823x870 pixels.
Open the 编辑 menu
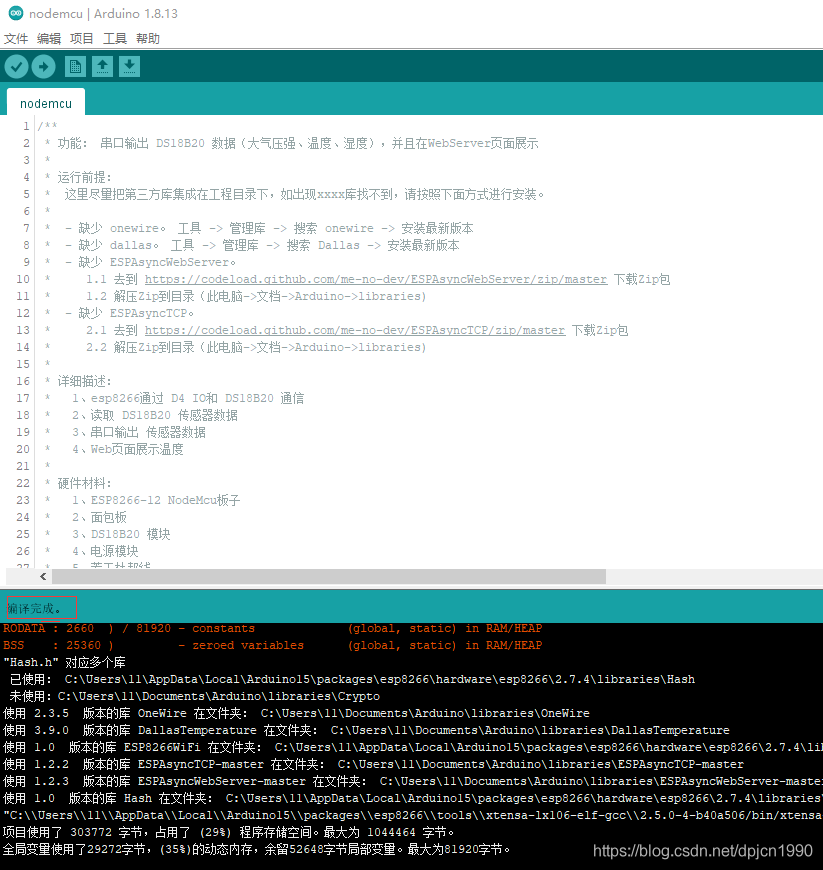[49, 38]
